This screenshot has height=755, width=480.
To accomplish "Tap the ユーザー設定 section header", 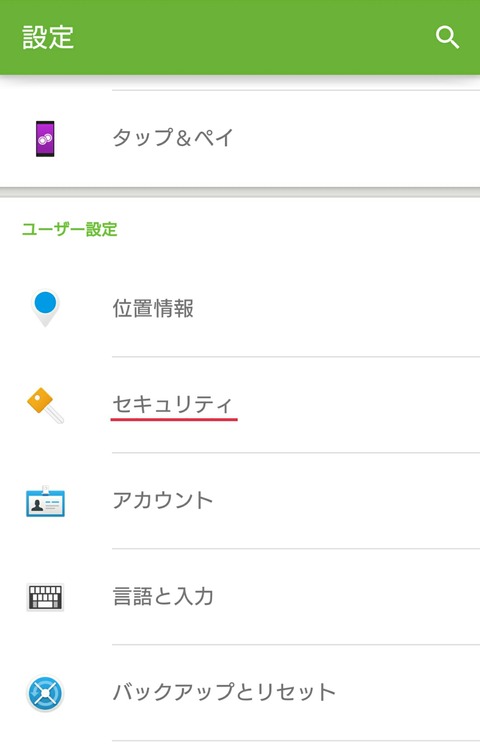I will coord(70,229).
